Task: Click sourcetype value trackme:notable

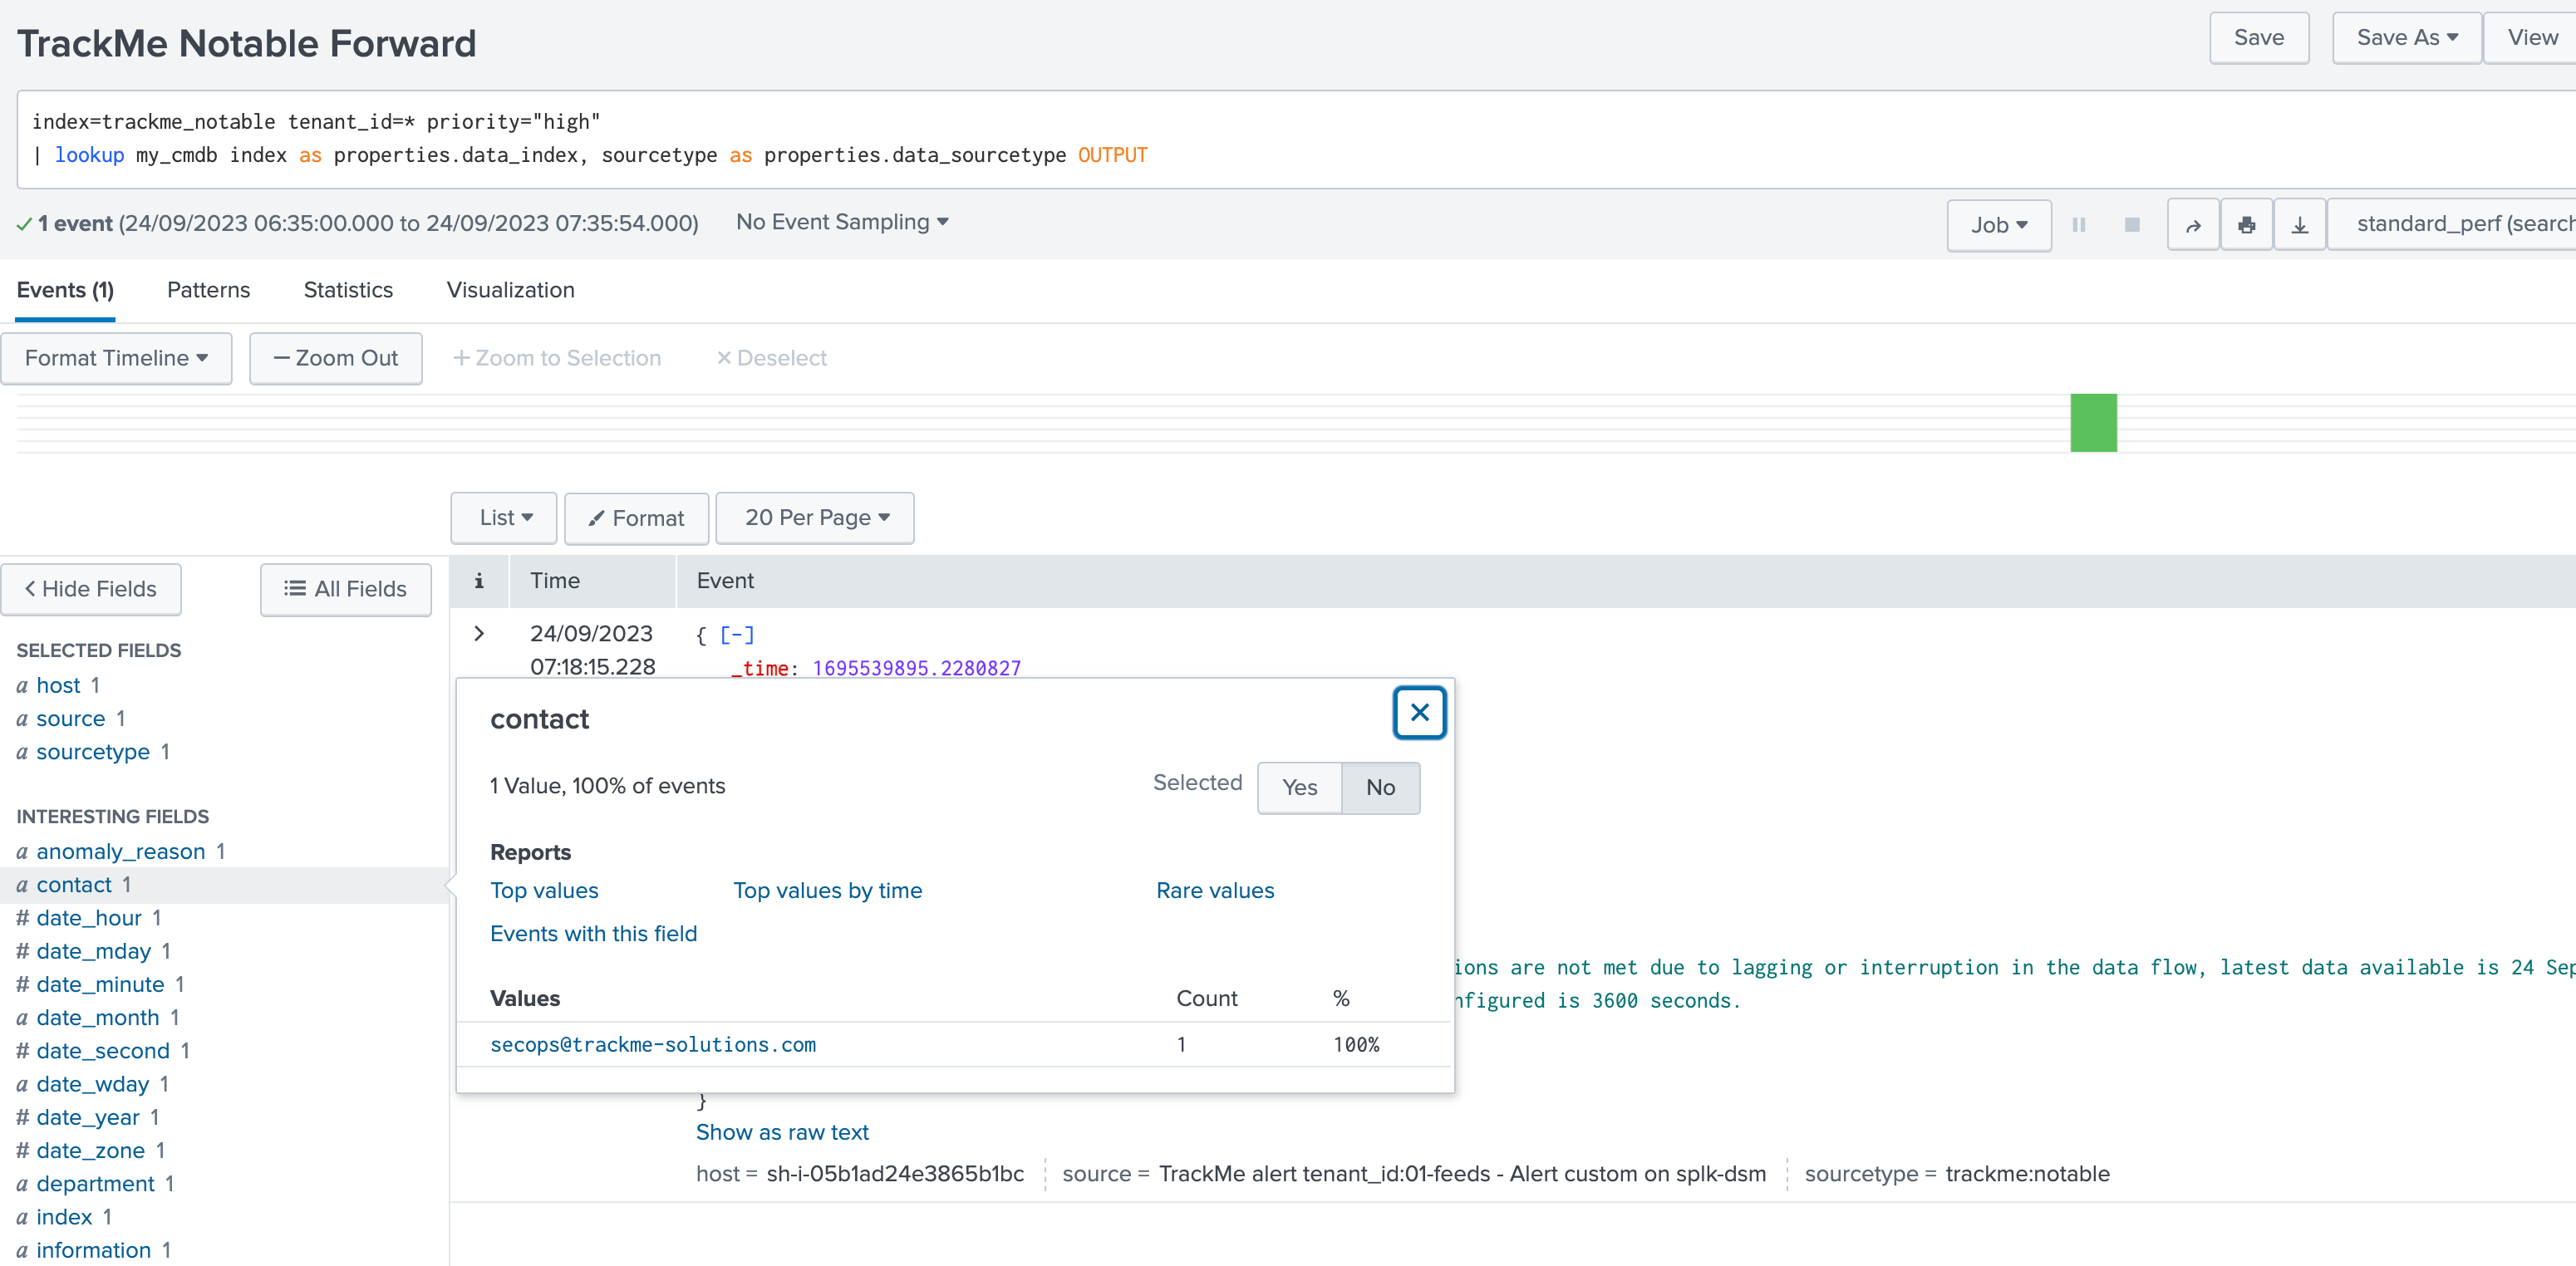Action: 2027,1173
